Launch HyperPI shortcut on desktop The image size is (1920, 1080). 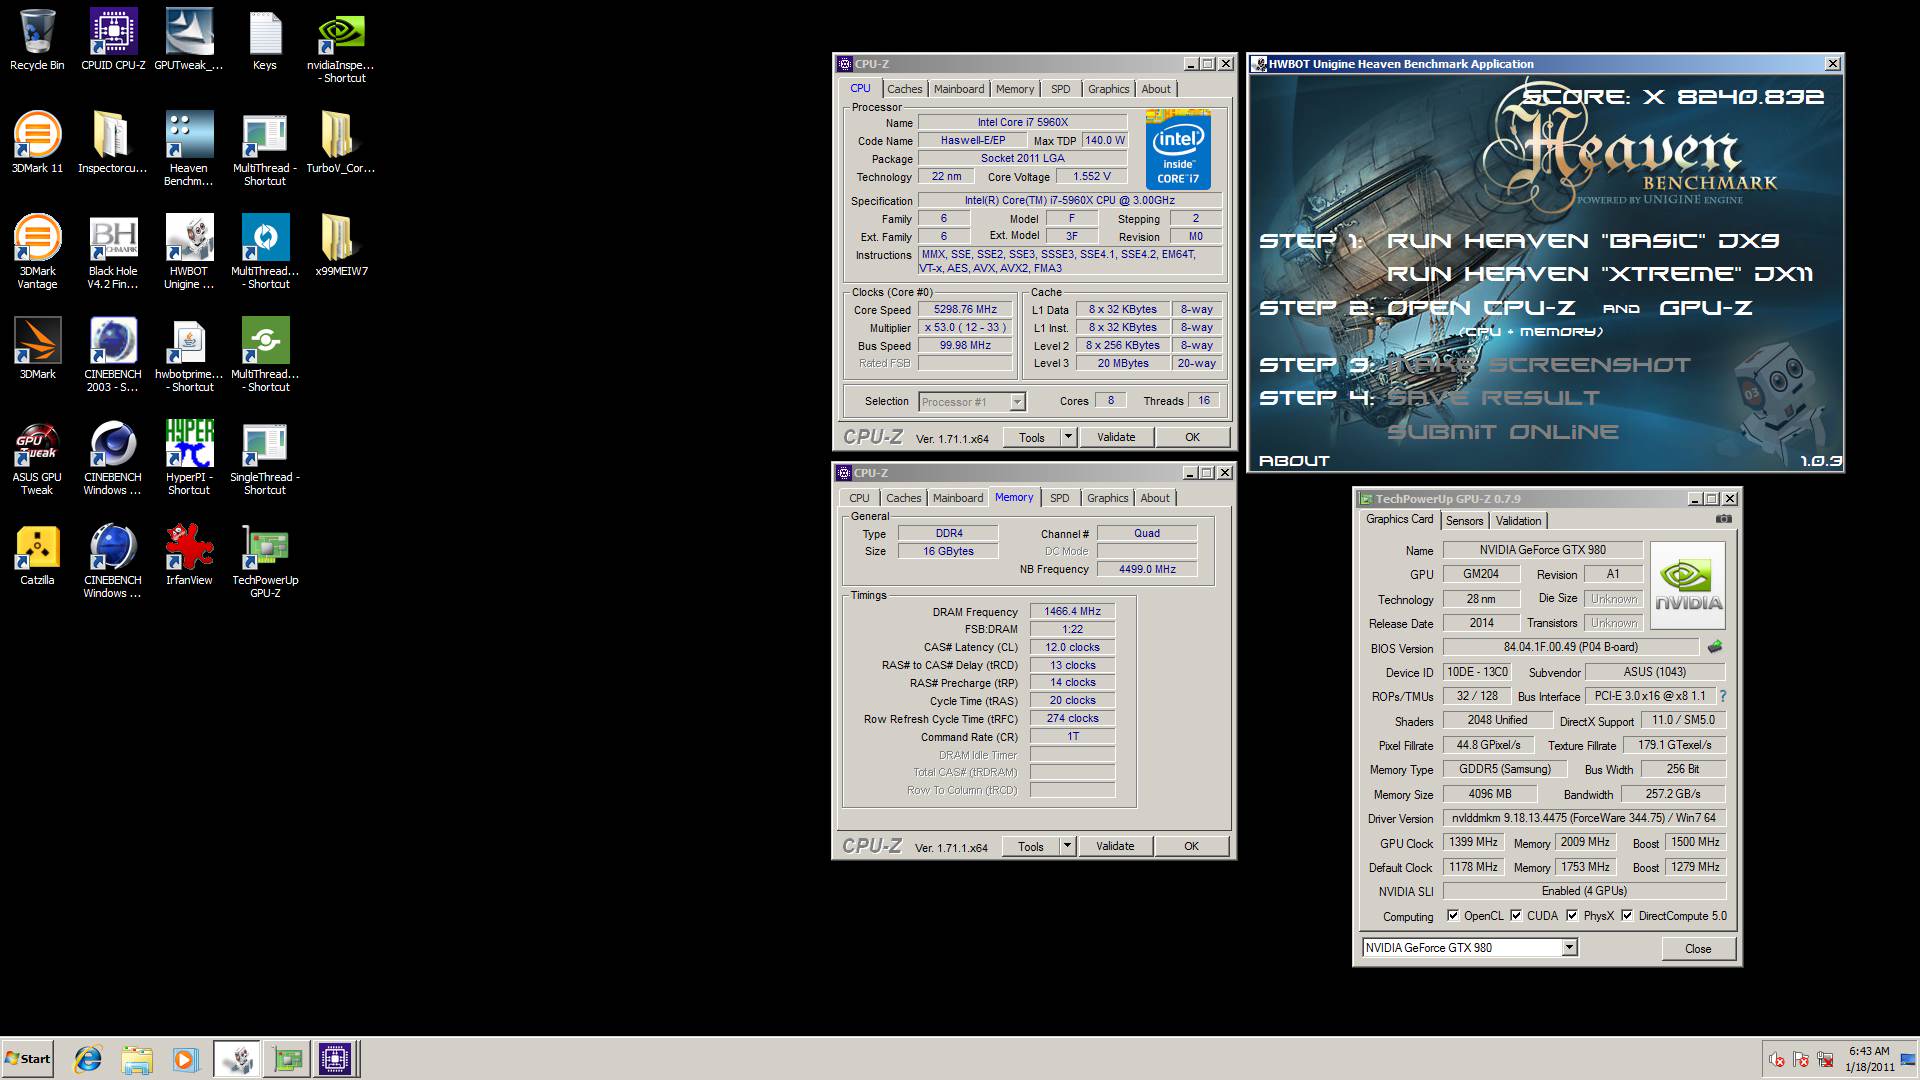click(189, 458)
